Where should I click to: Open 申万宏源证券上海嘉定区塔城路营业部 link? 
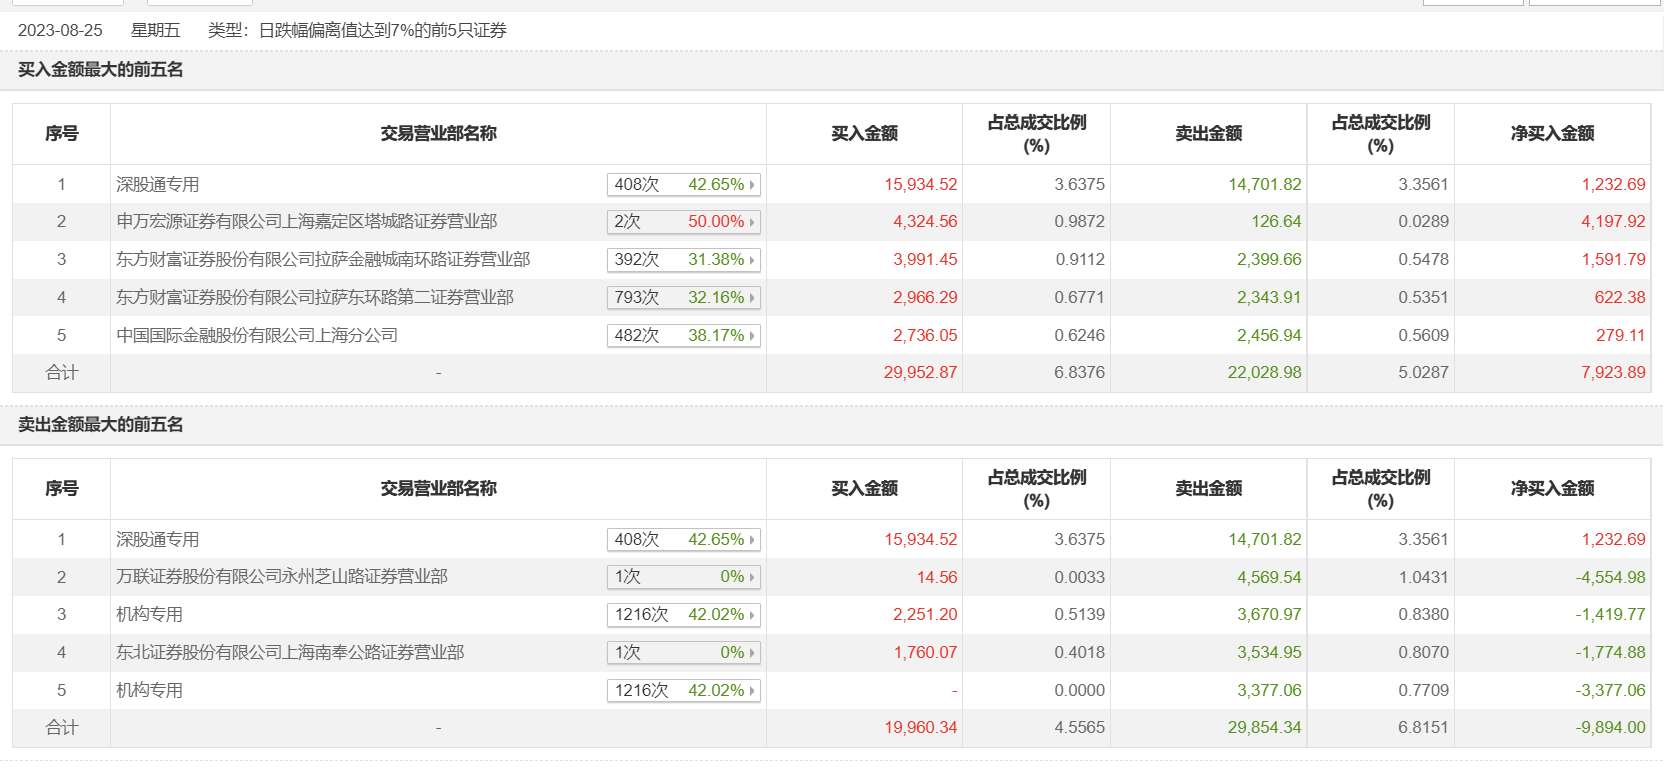pyautogui.click(x=306, y=222)
